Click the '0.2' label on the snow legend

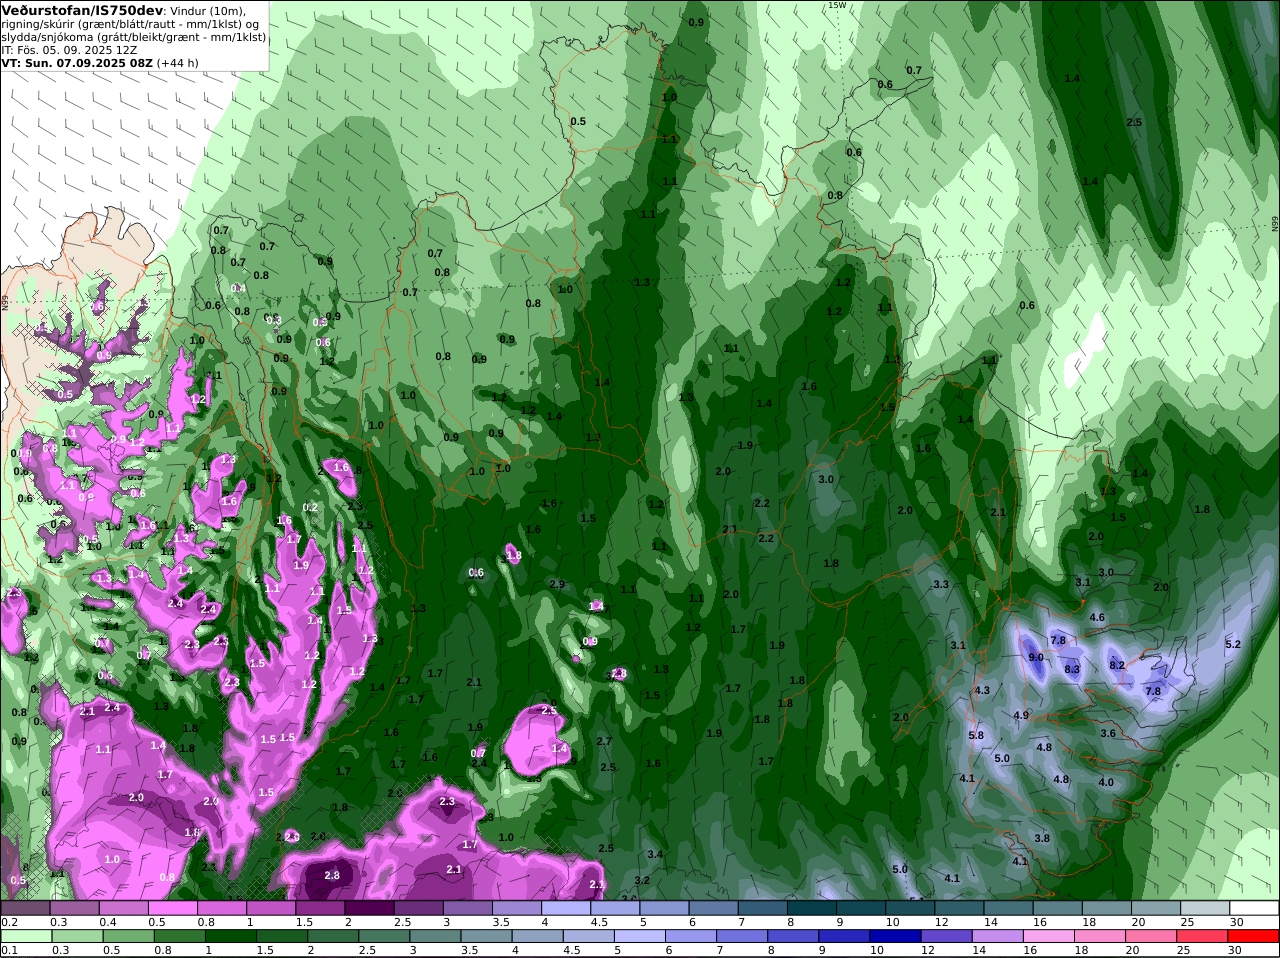(x=9, y=922)
